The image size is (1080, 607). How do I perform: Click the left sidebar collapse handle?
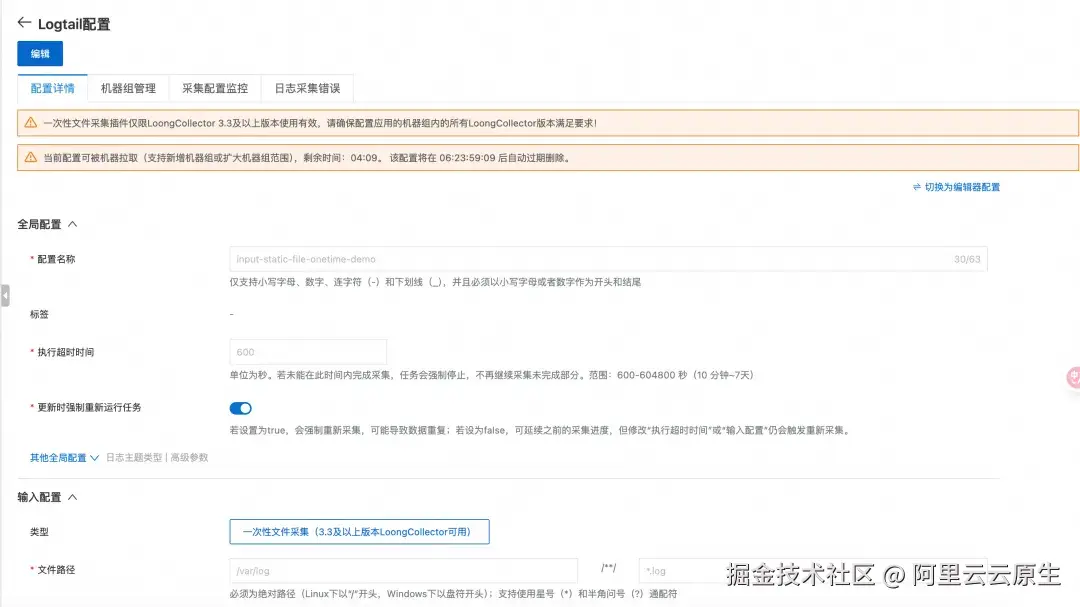5,296
